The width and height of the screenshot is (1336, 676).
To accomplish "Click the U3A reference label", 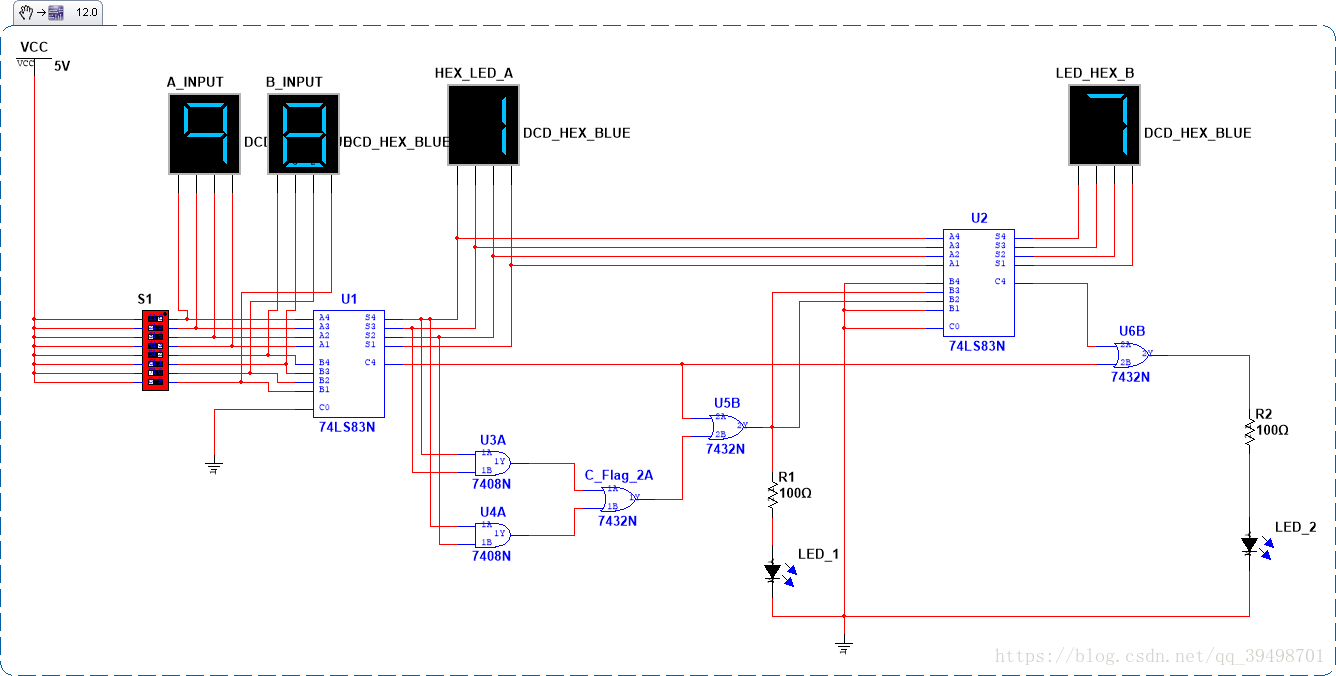I will (x=493, y=439).
